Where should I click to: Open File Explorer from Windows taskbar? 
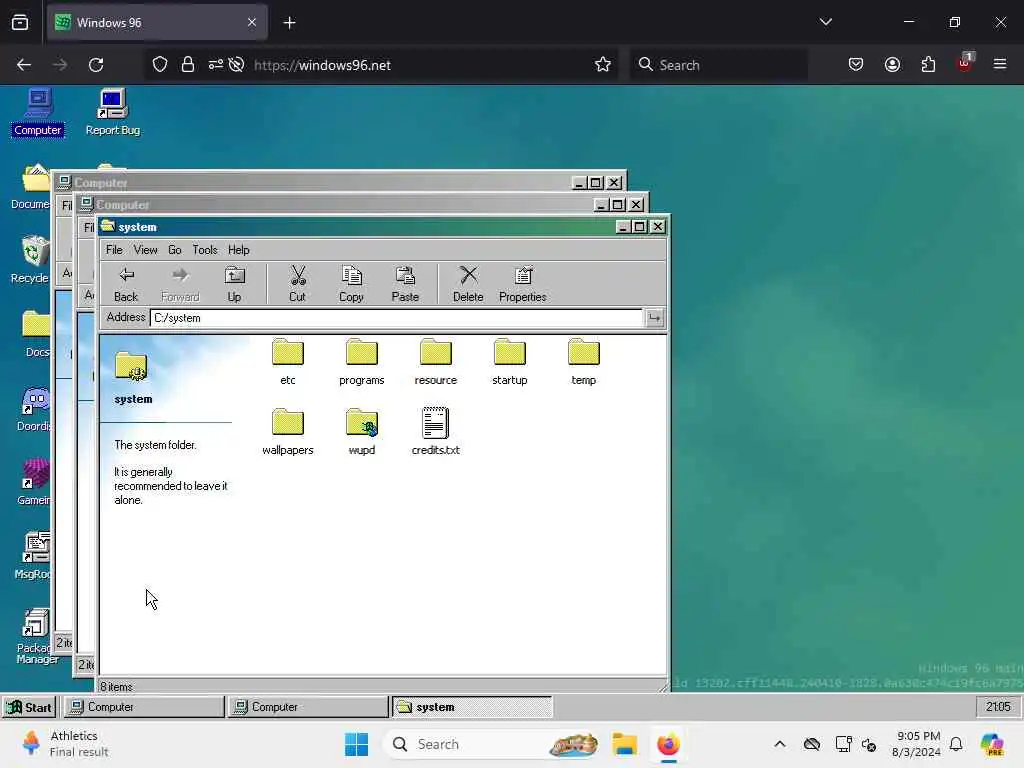pyautogui.click(x=624, y=744)
